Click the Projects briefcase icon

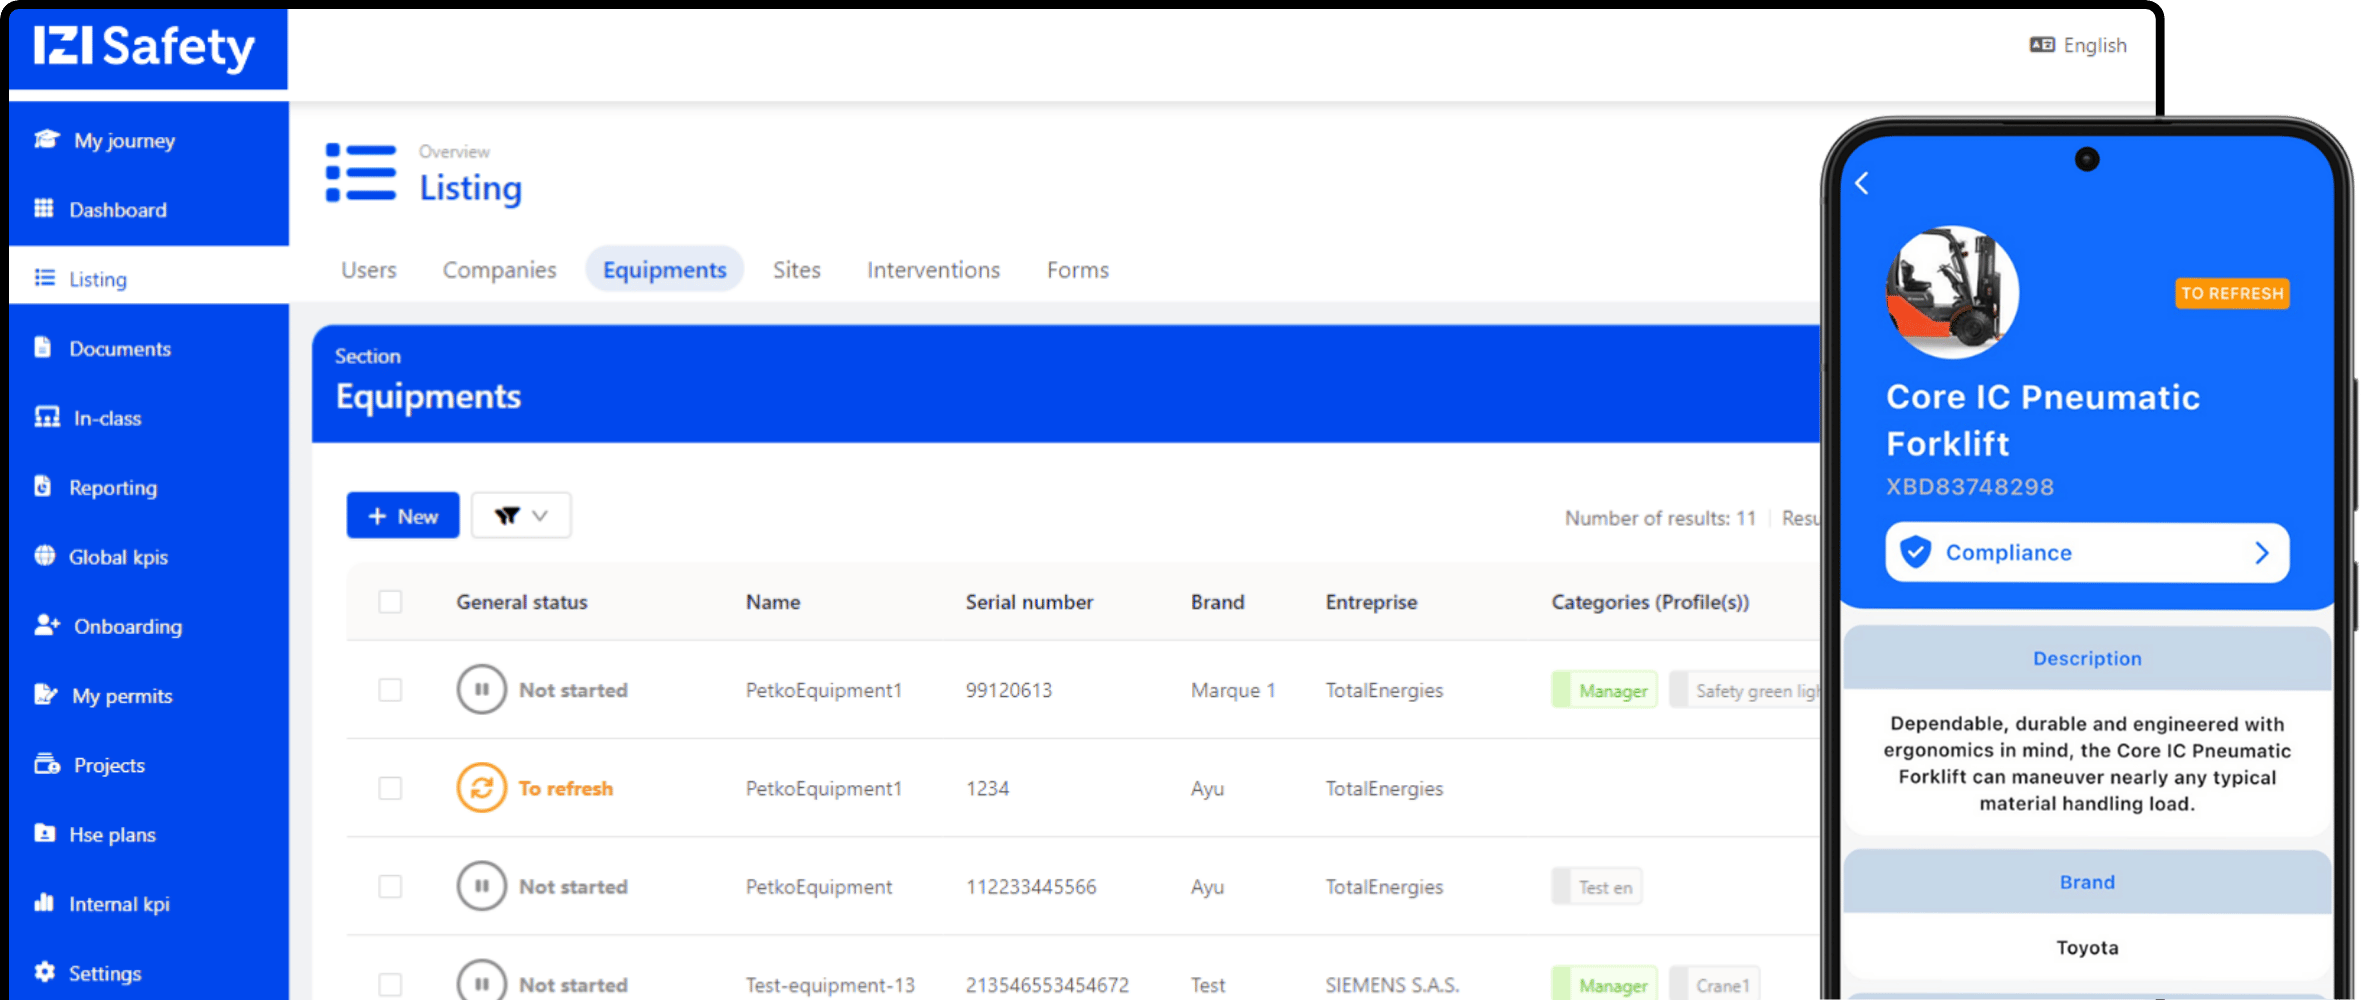(x=46, y=765)
